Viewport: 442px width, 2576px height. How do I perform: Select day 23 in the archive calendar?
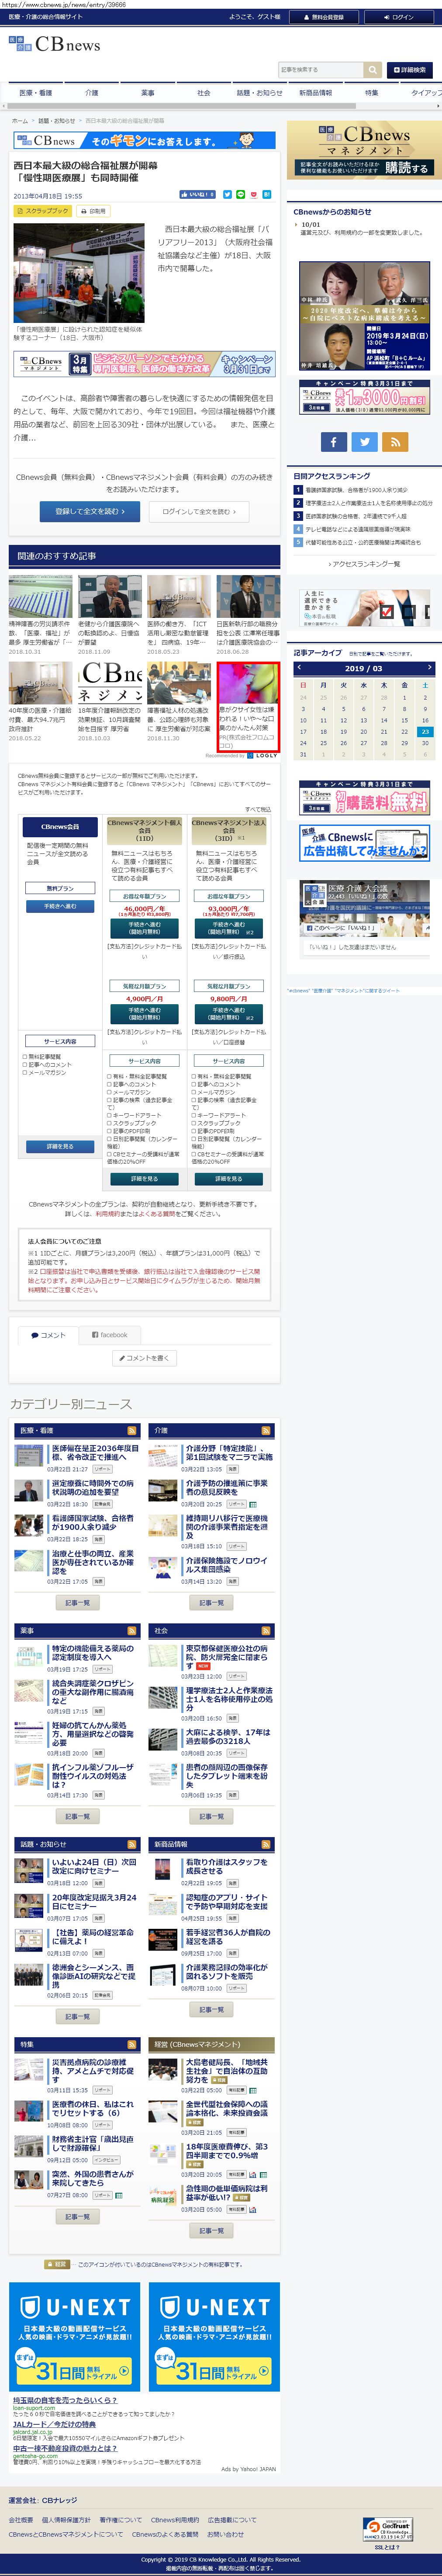(425, 731)
